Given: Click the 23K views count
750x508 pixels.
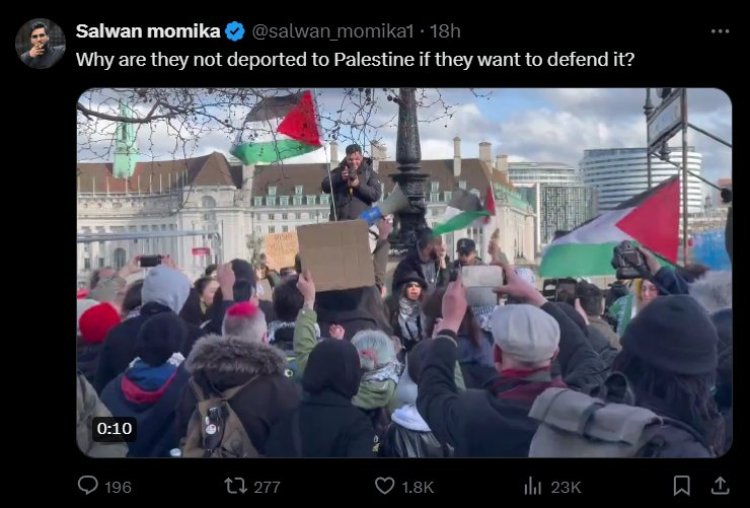Looking at the screenshot, I should (x=566, y=487).
